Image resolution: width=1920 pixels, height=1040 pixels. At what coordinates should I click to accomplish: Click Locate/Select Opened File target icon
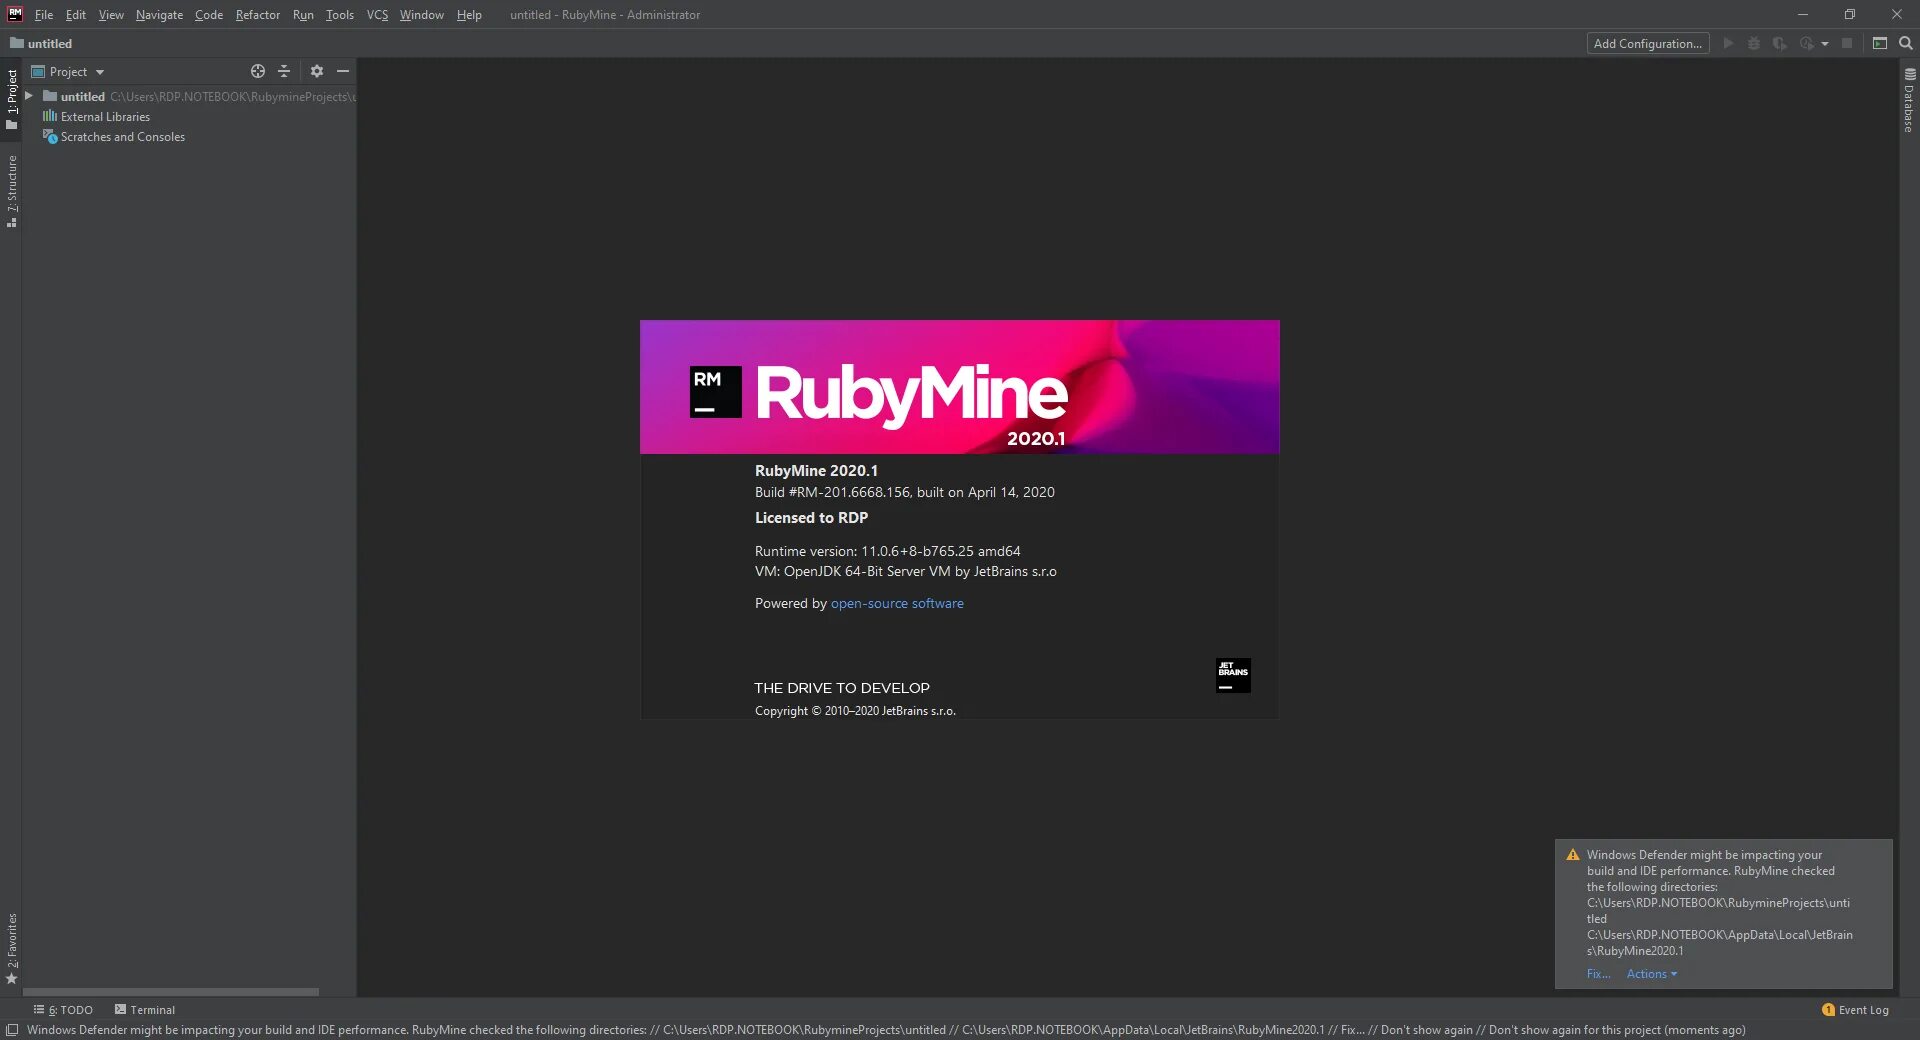click(258, 71)
